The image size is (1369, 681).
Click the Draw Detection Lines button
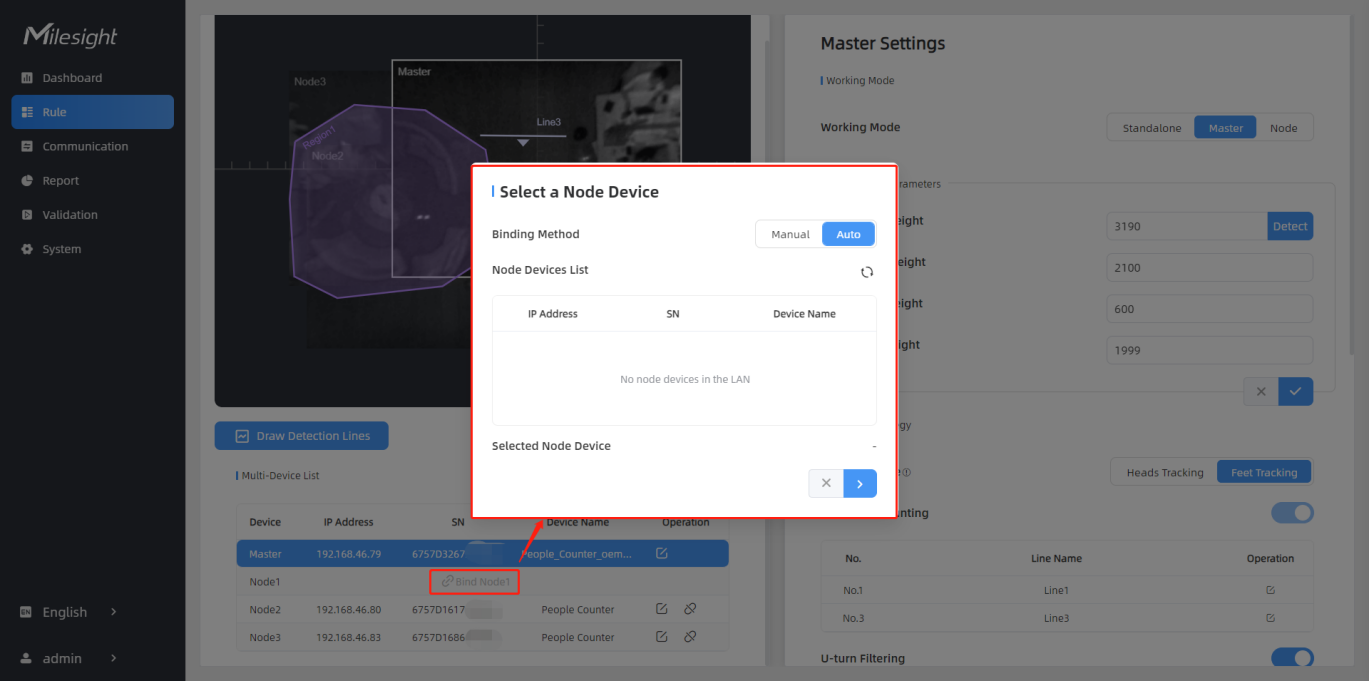pyautogui.click(x=301, y=436)
